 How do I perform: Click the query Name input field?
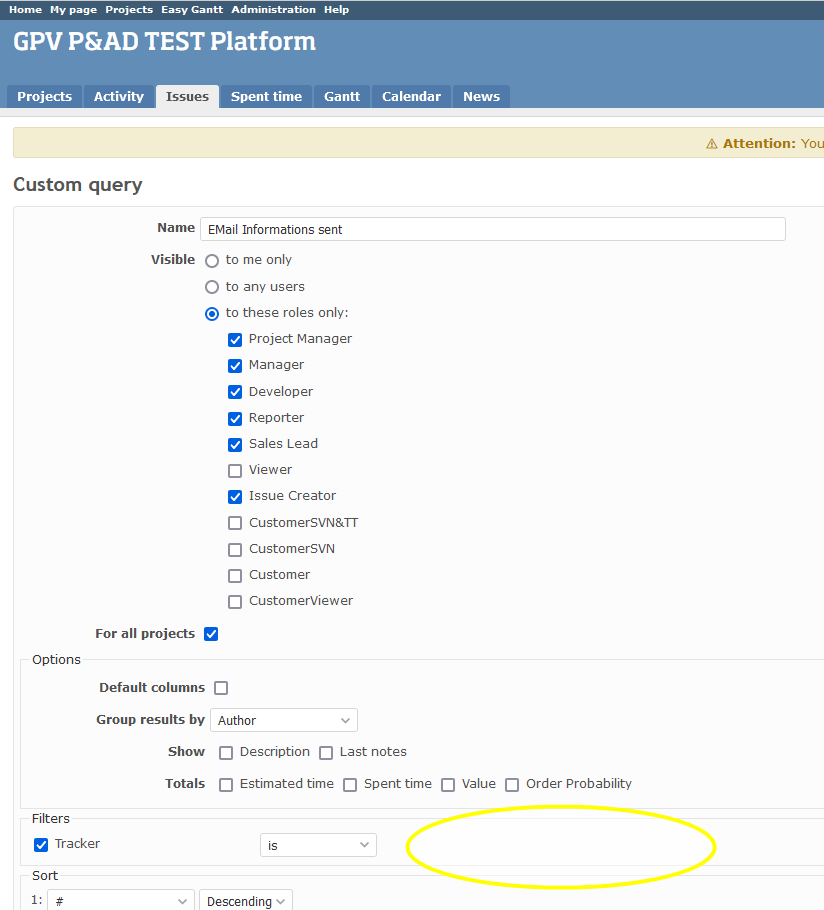click(x=493, y=229)
